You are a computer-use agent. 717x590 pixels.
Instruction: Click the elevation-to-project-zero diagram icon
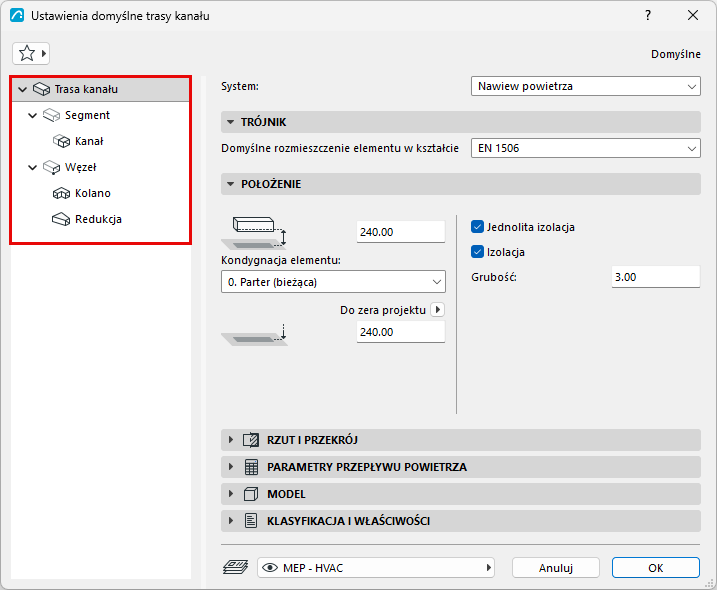pyautogui.click(x=255, y=335)
